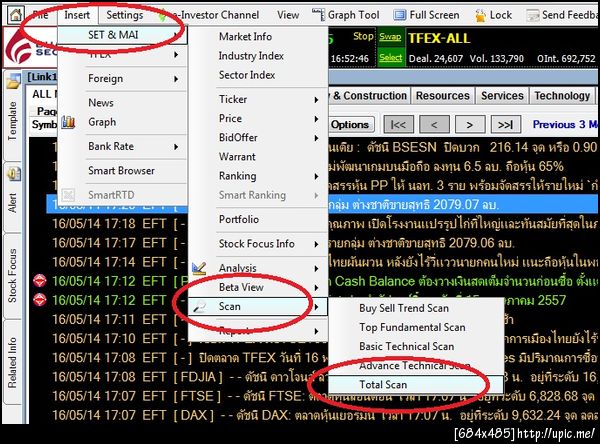The image size is (600, 444).
Task: Select Smart Browser menu entry
Action: point(121,170)
